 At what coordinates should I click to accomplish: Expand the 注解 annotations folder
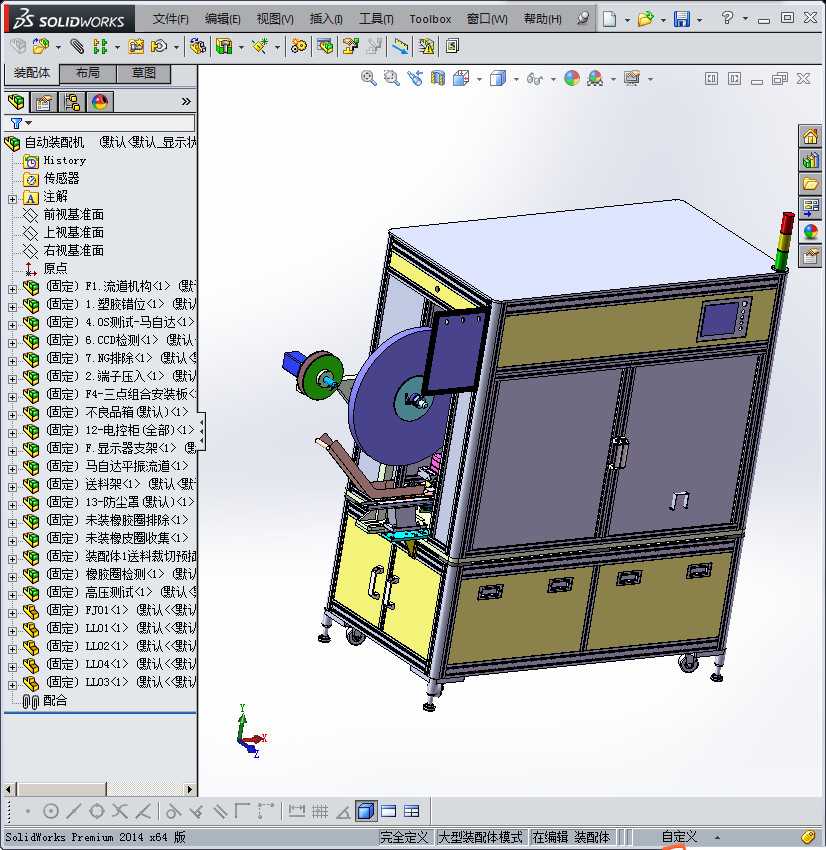12,199
